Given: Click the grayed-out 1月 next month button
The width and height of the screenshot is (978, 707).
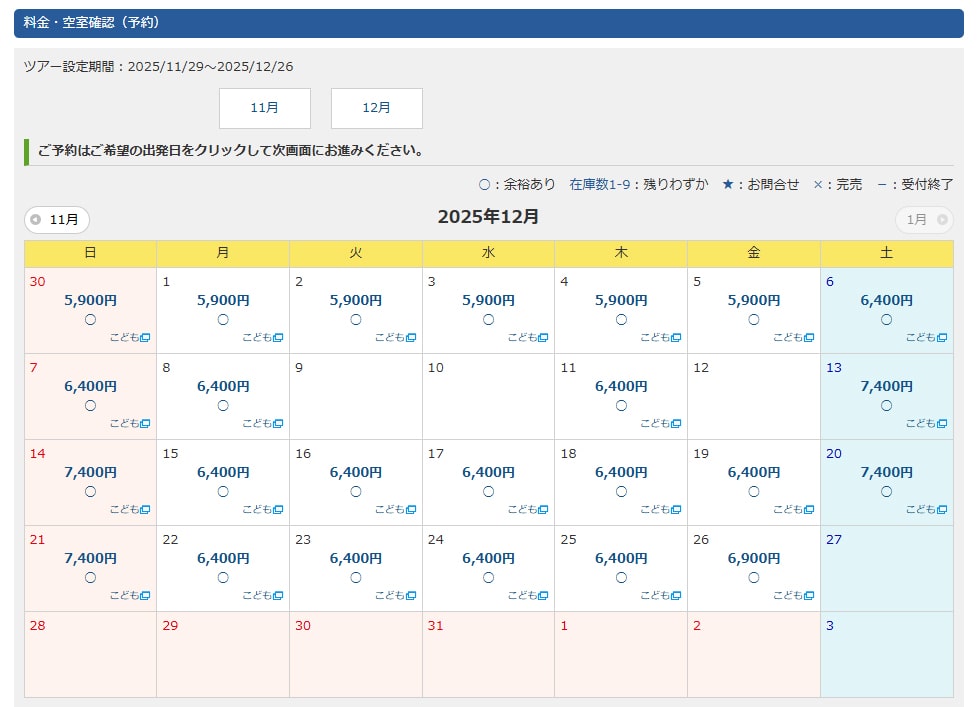Looking at the screenshot, I should coord(923,220).
